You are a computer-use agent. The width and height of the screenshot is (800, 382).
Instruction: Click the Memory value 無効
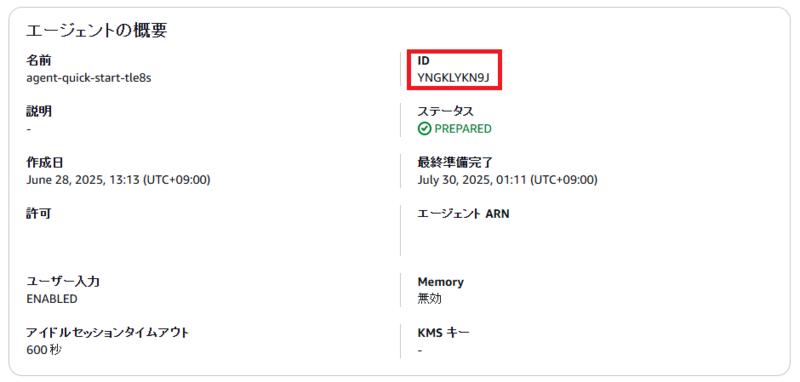430,299
